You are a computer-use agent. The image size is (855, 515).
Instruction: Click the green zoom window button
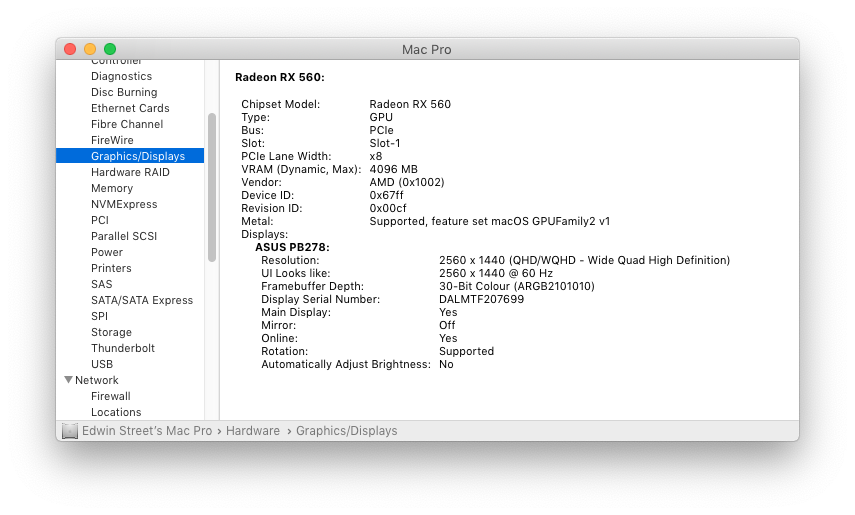pyautogui.click(x=110, y=49)
